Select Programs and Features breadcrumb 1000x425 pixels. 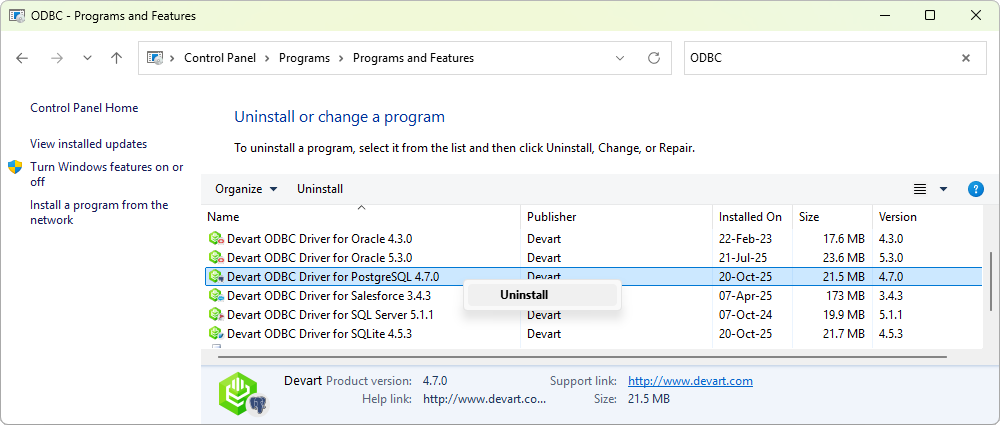413,58
